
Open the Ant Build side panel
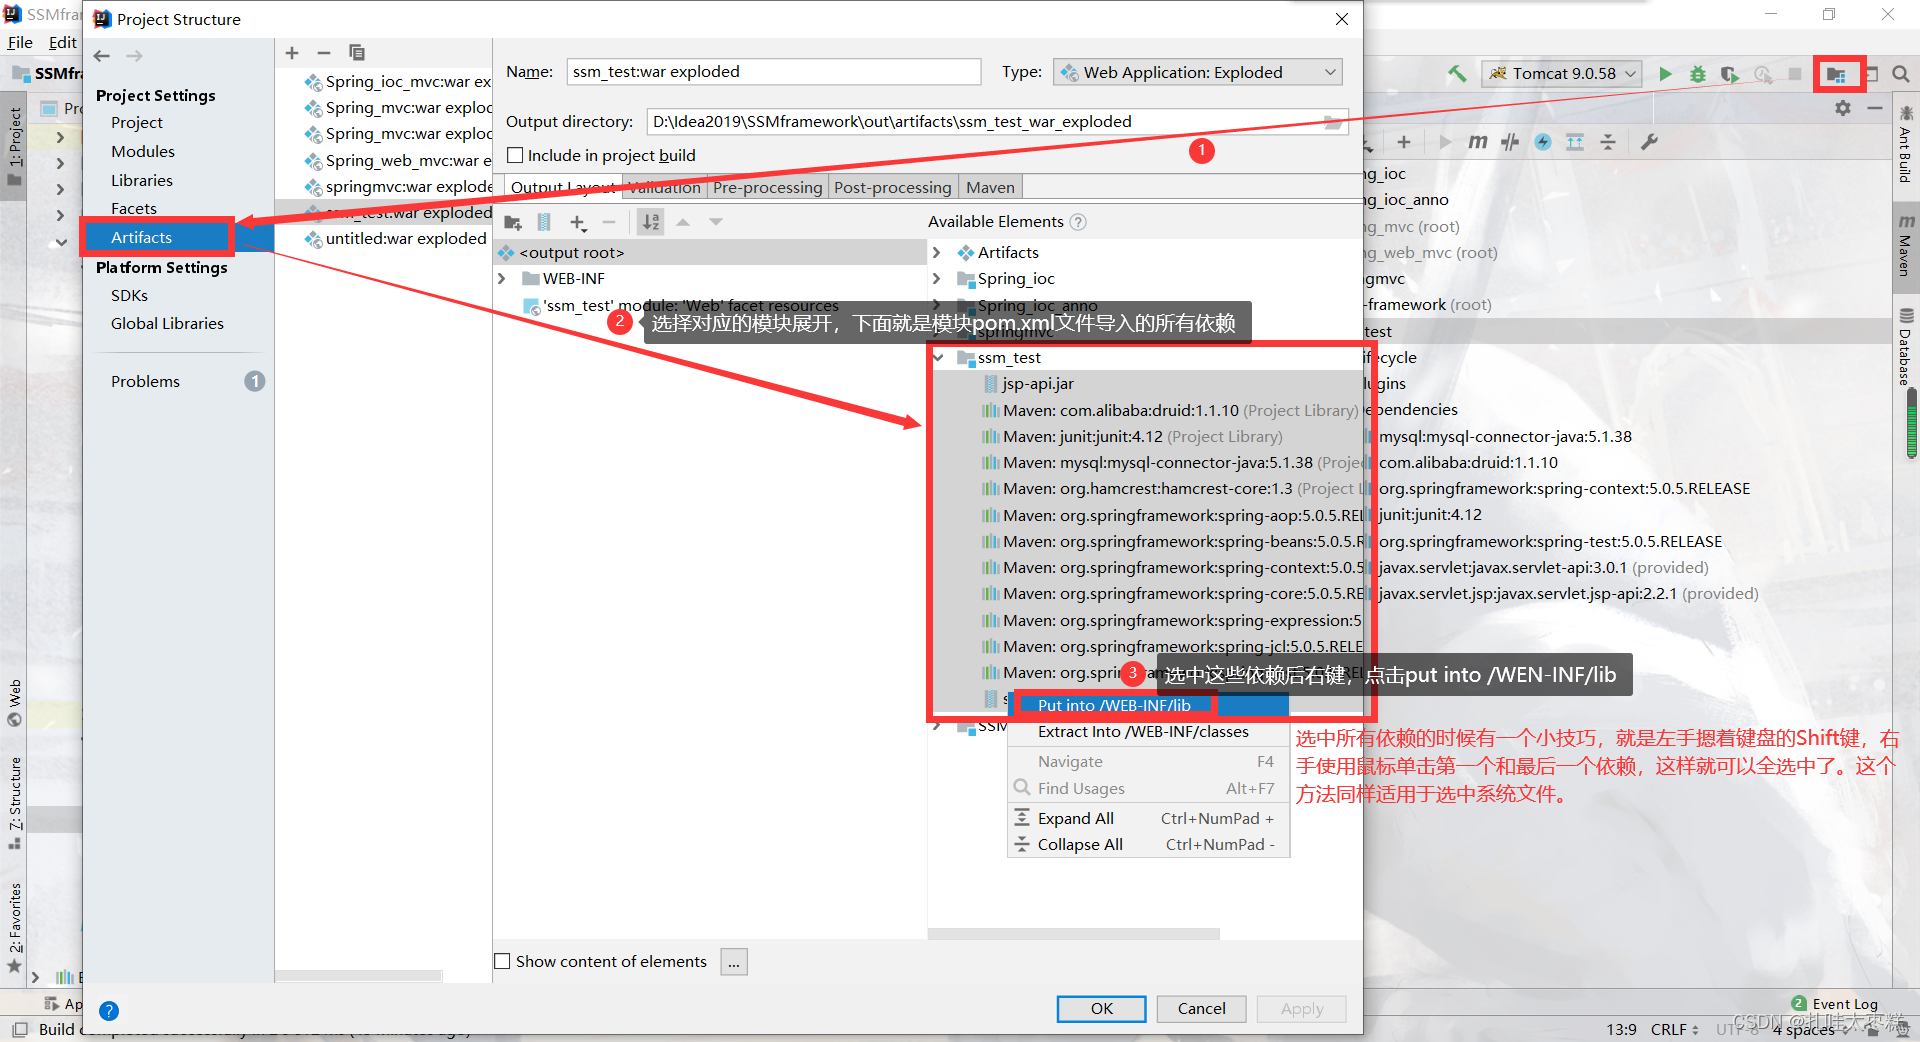pyautogui.click(x=1906, y=145)
